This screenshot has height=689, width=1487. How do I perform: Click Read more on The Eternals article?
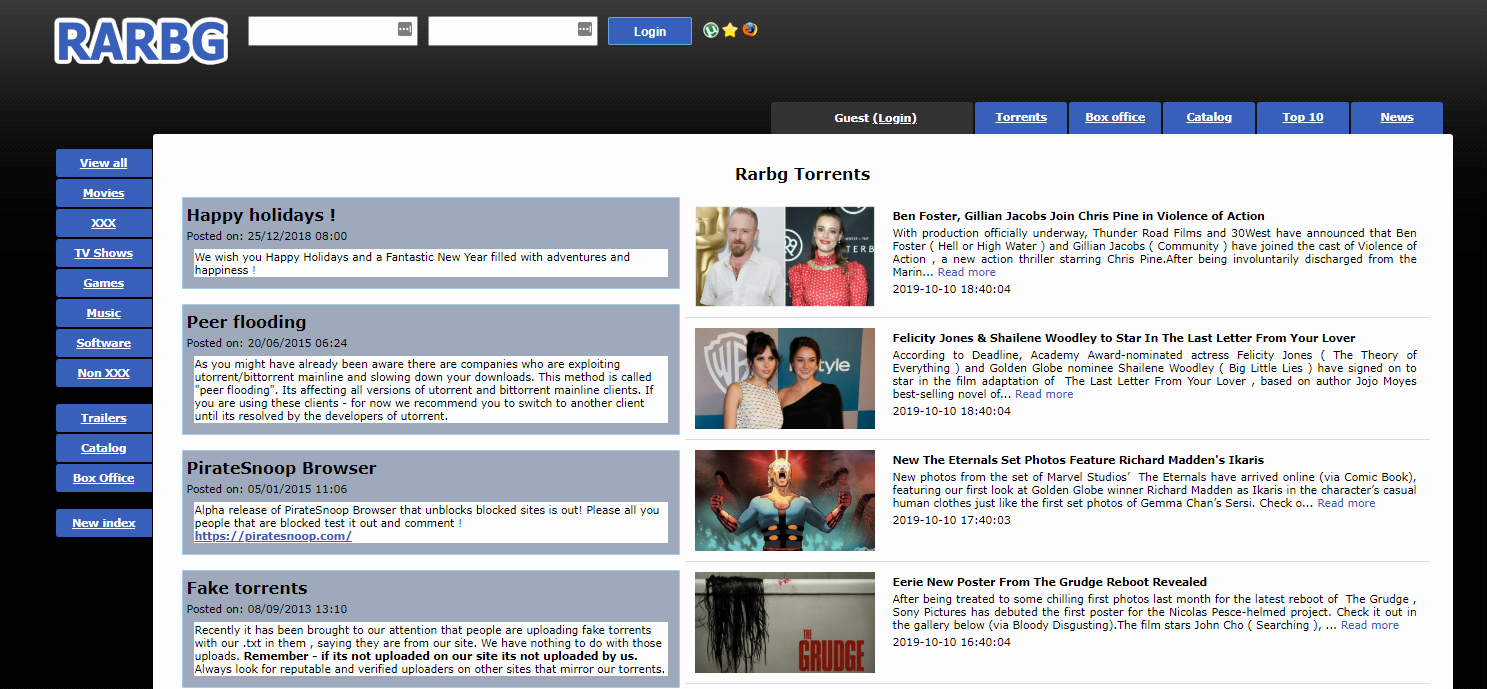coord(1346,503)
